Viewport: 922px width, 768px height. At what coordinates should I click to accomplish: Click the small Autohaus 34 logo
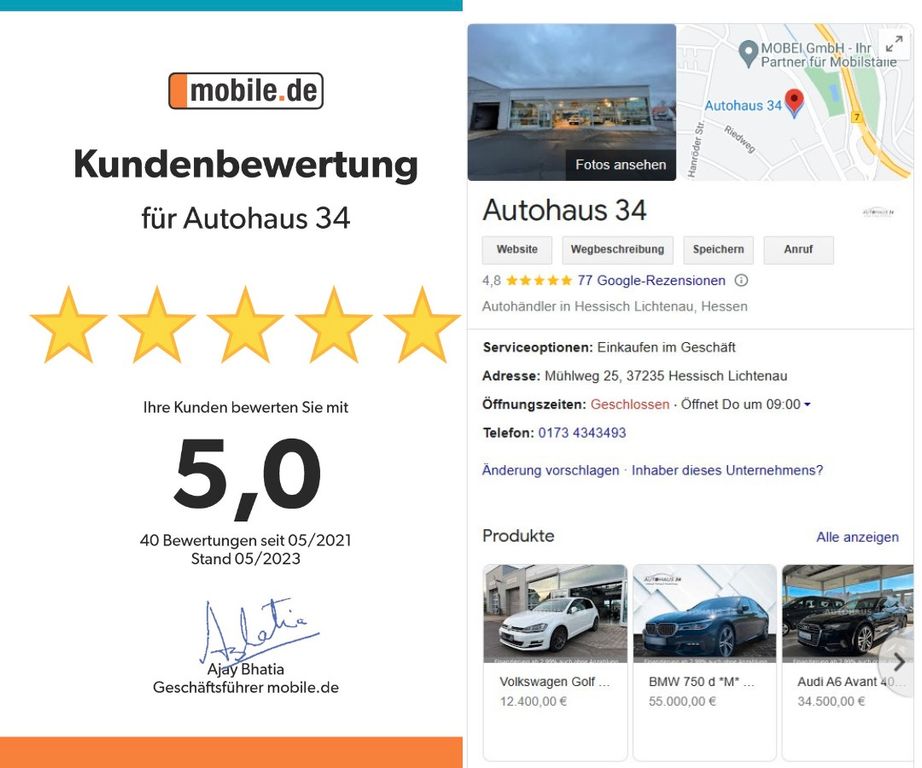point(878,212)
